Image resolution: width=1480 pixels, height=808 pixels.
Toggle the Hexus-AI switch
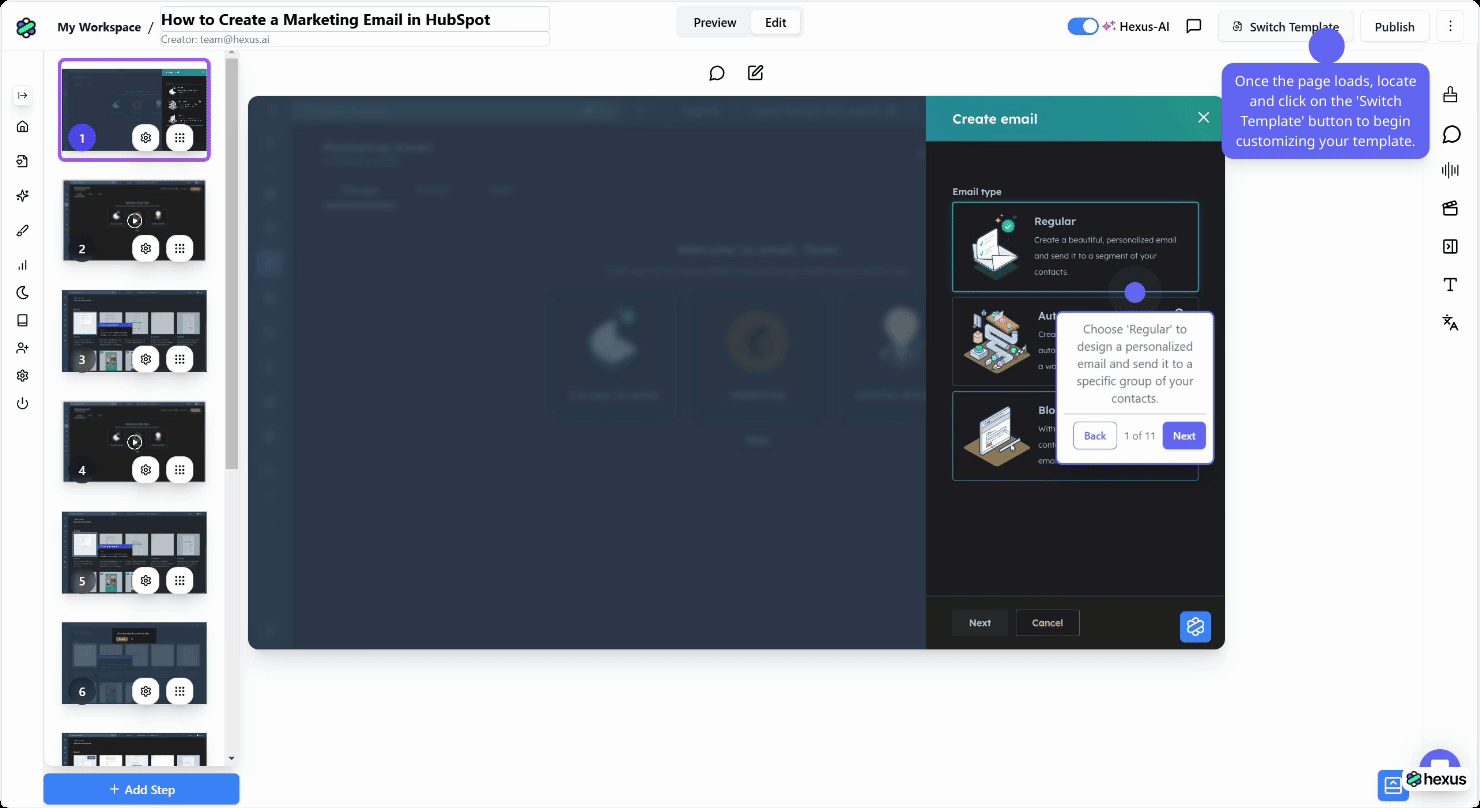click(x=1082, y=27)
